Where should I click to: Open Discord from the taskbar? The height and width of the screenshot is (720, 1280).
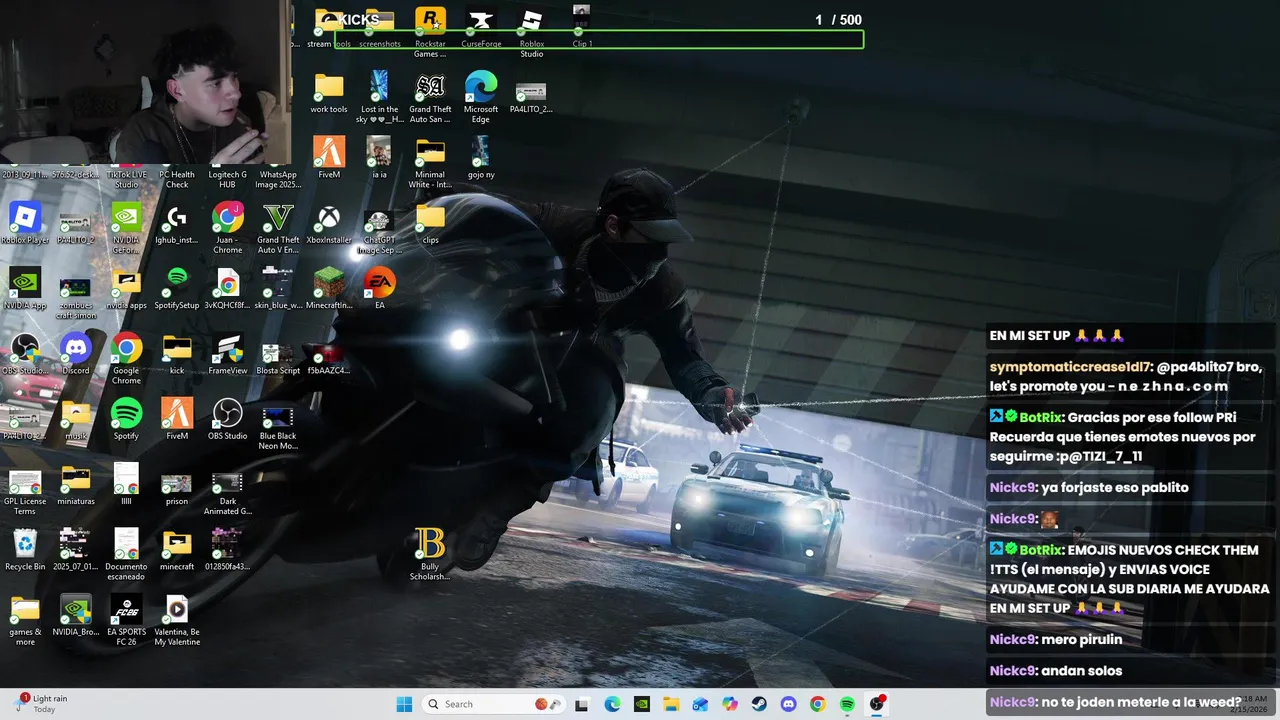coord(788,704)
